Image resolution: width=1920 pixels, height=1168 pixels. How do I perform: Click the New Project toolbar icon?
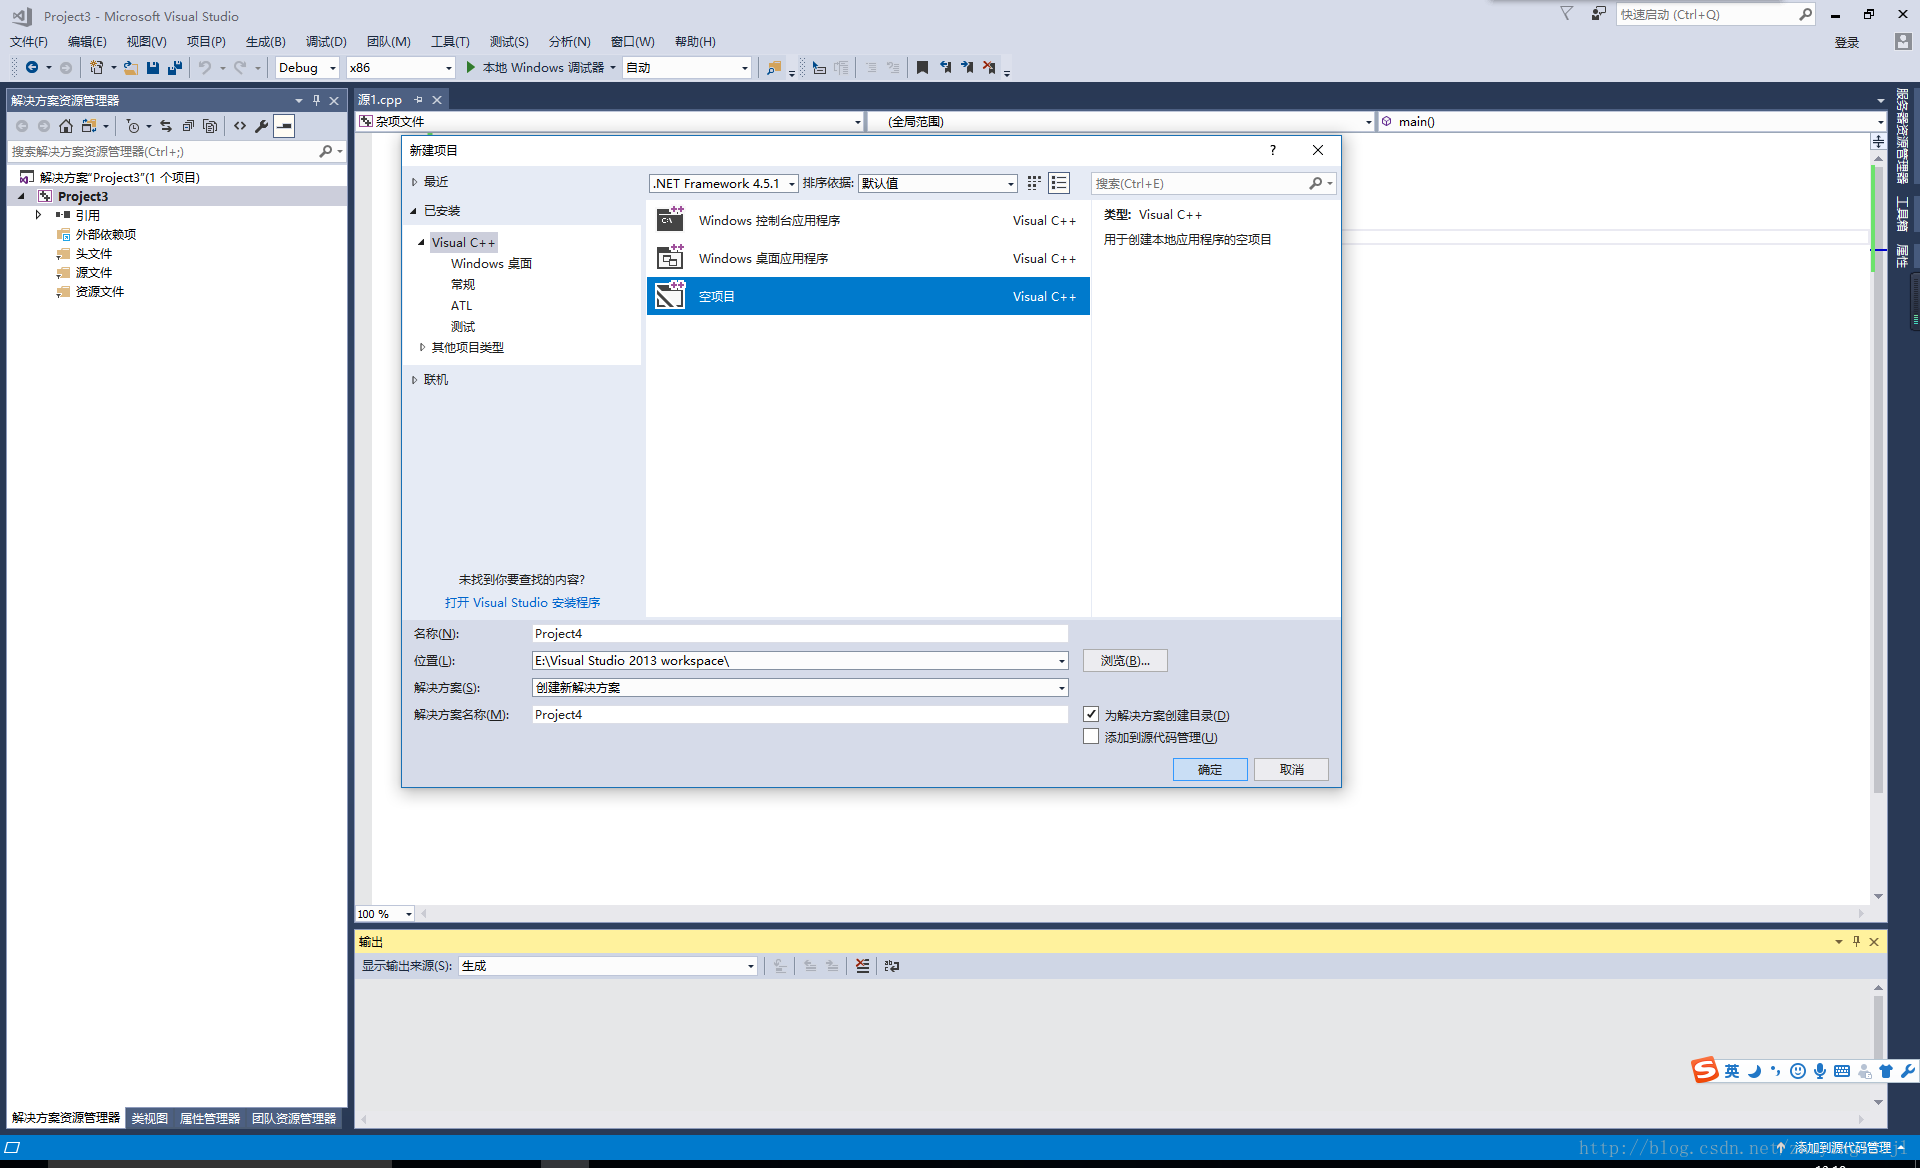pyautogui.click(x=96, y=67)
